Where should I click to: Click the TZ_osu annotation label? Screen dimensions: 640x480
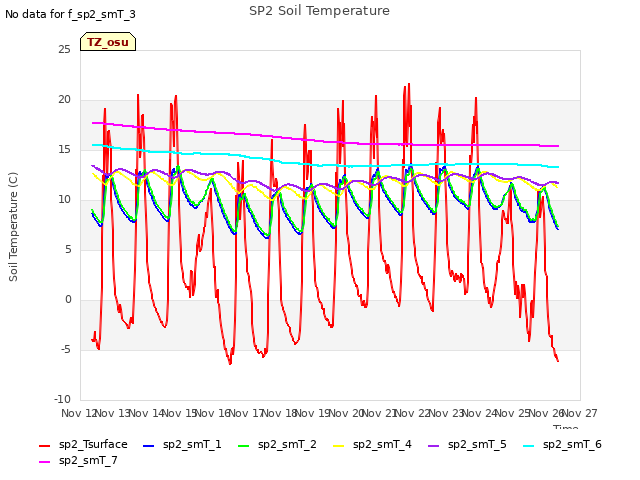108,42
